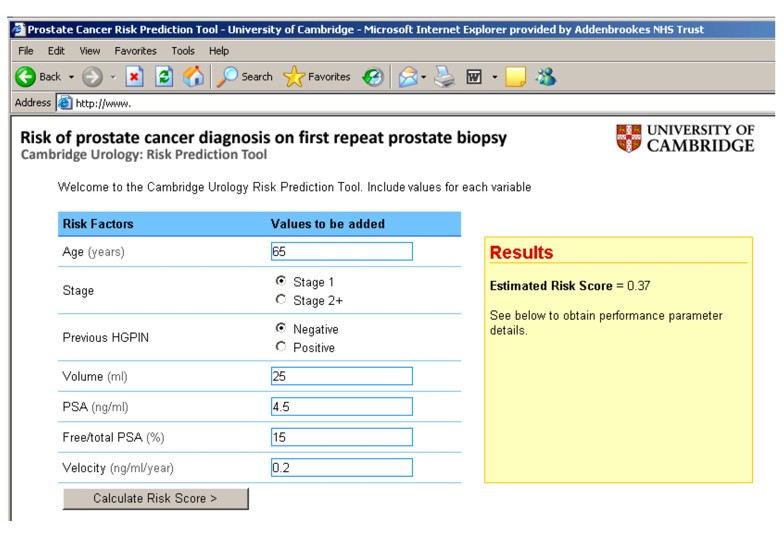Open the Edit menu
The height and width of the screenshot is (536, 784).
[56, 51]
